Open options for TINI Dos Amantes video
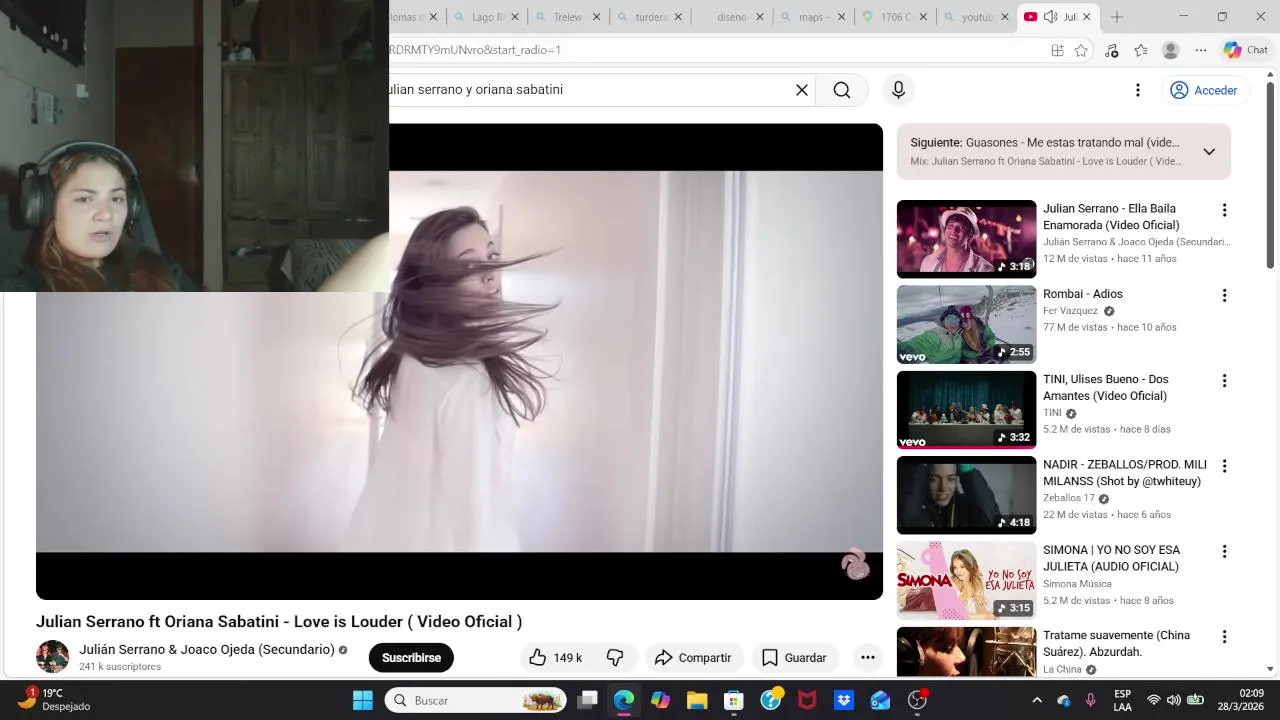1280x720 pixels. 1224,380
